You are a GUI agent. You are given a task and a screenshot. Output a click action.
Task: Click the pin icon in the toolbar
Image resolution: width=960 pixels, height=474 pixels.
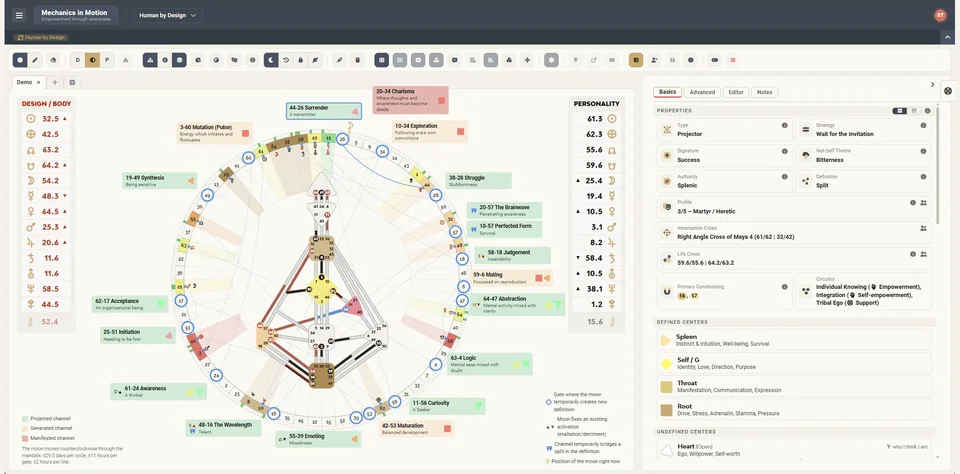[576, 60]
